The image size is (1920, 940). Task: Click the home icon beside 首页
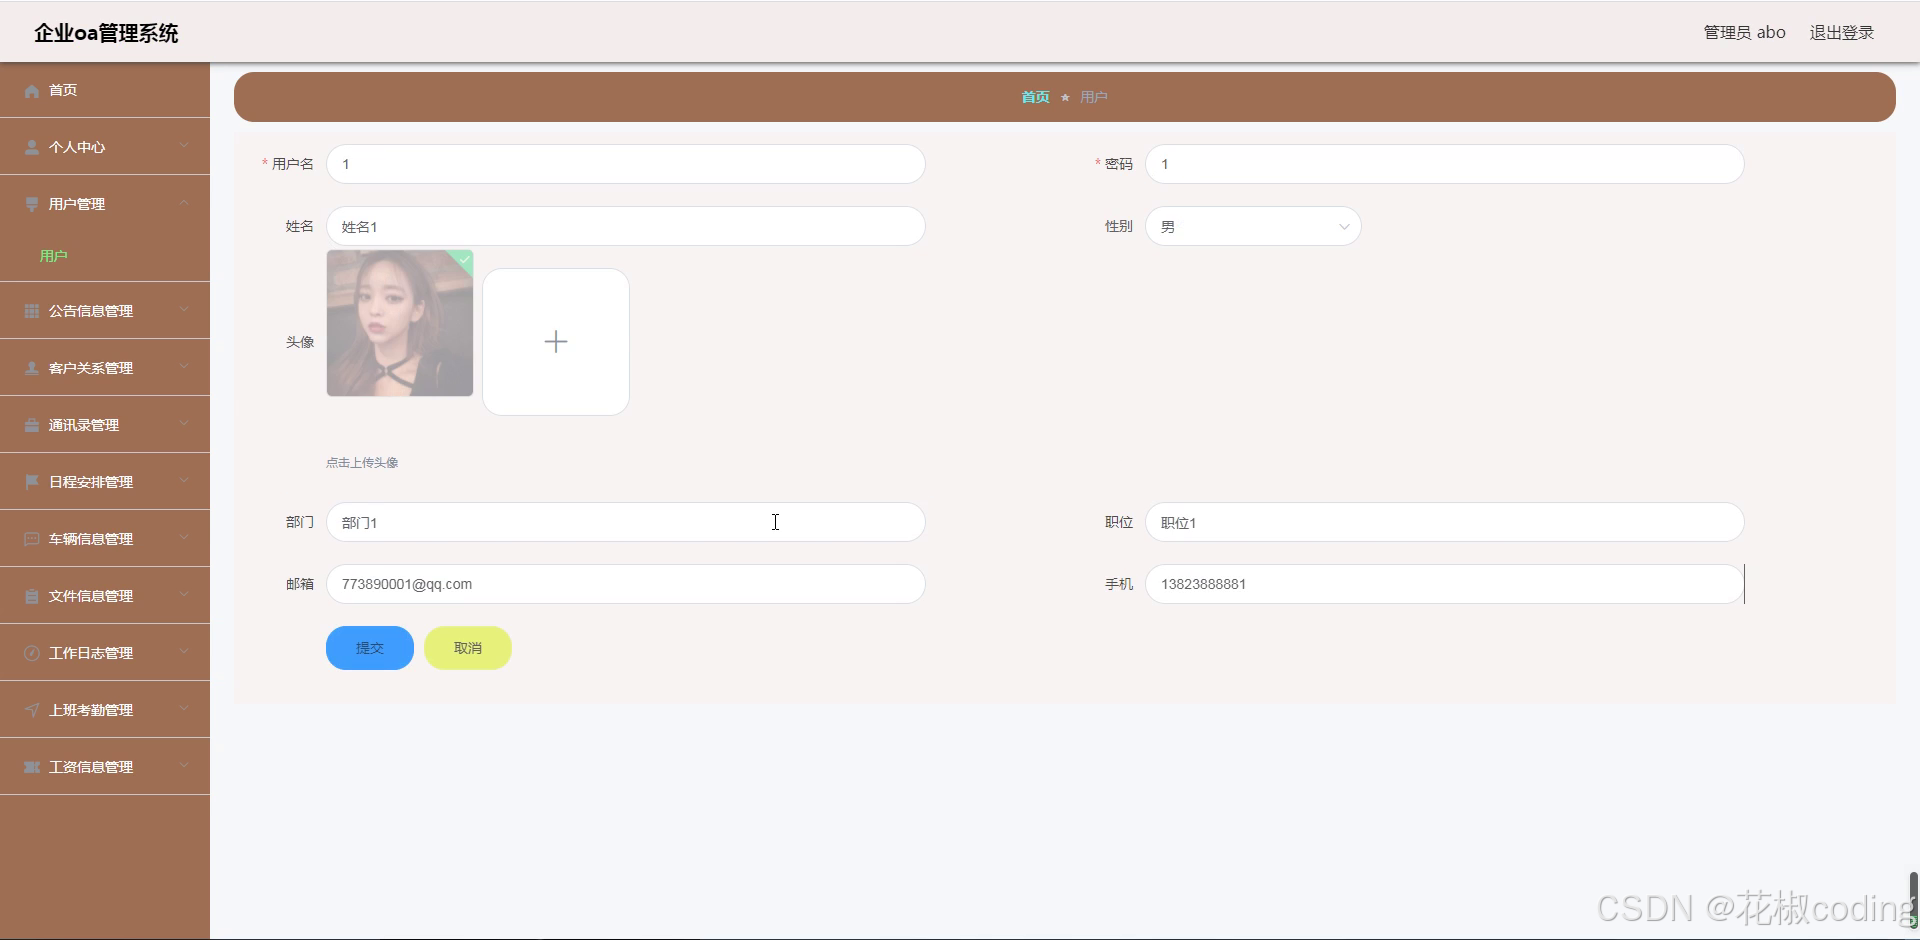click(x=32, y=91)
